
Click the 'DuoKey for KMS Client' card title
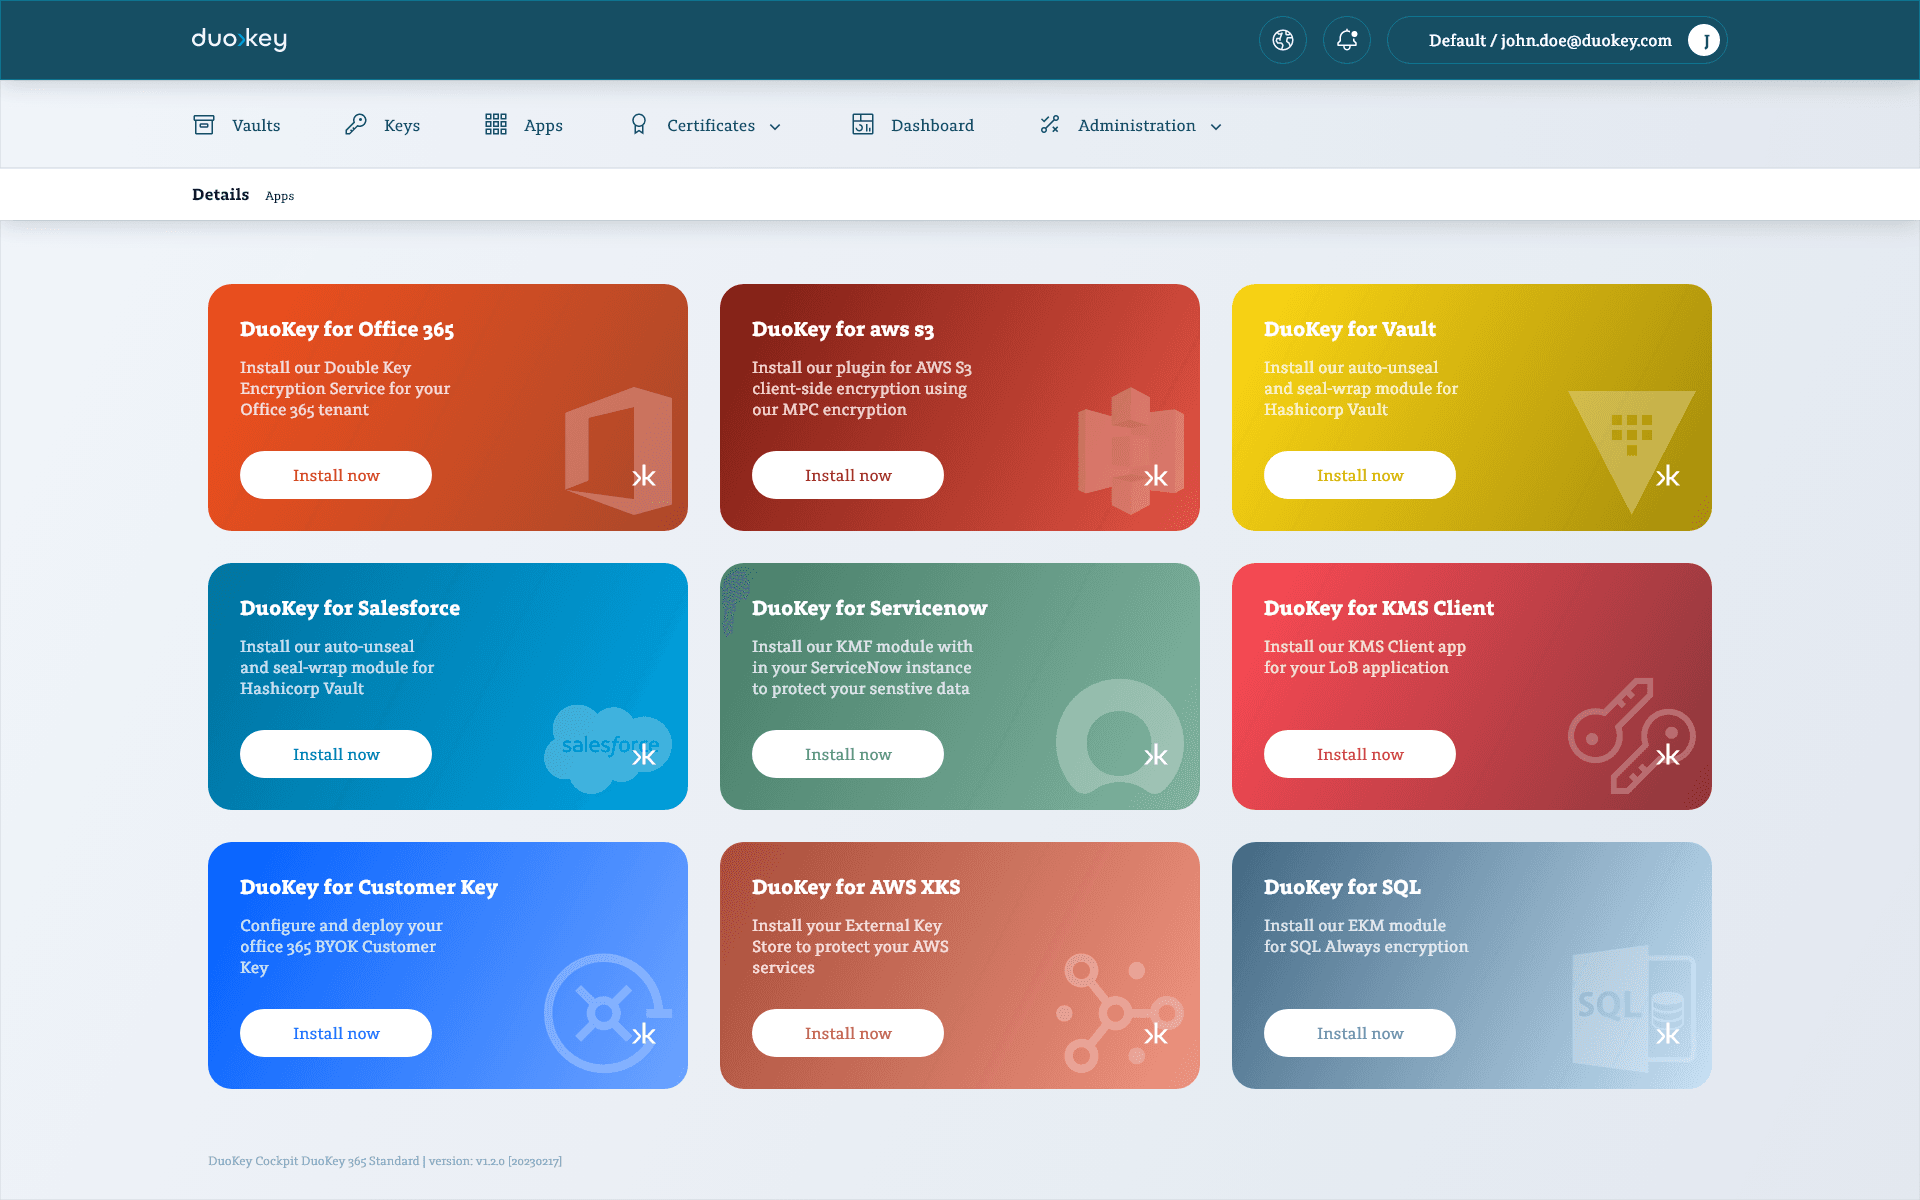[1379, 608]
